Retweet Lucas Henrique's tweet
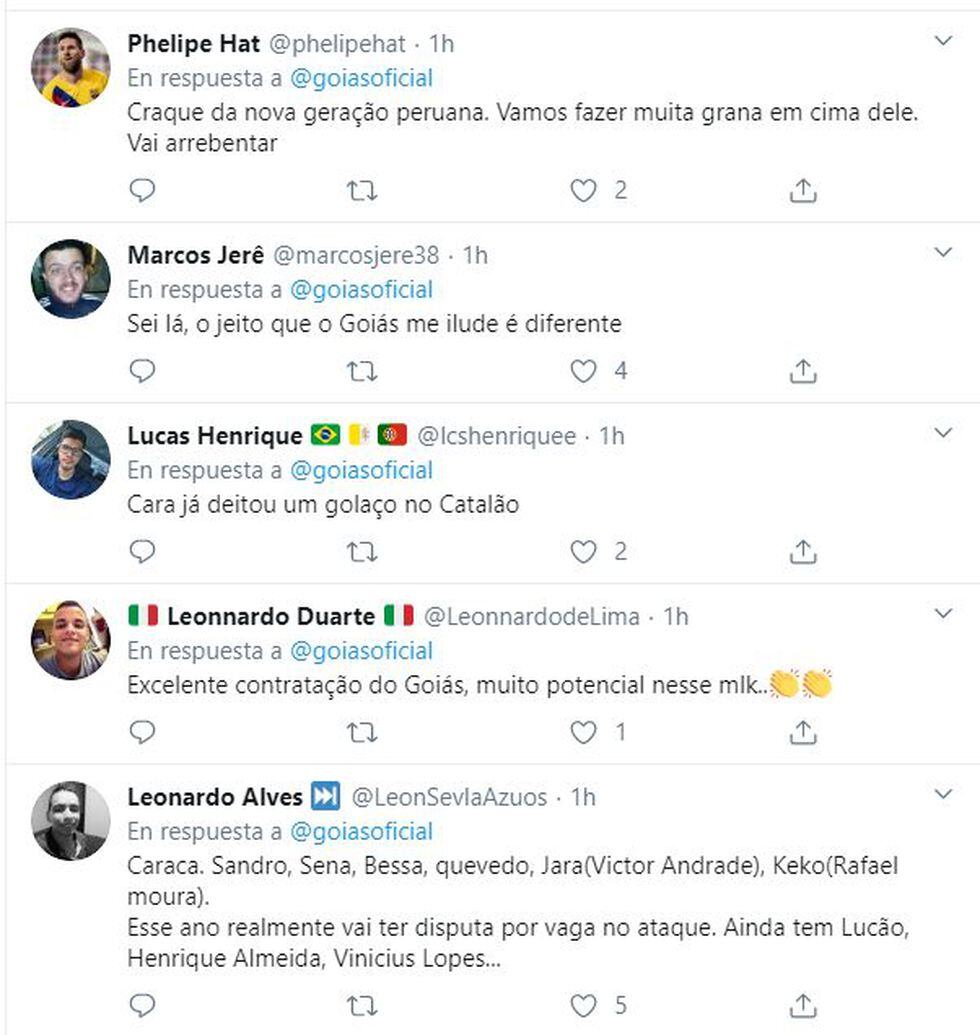Viewport: 980px width, 1035px height. (x=362, y=551)
